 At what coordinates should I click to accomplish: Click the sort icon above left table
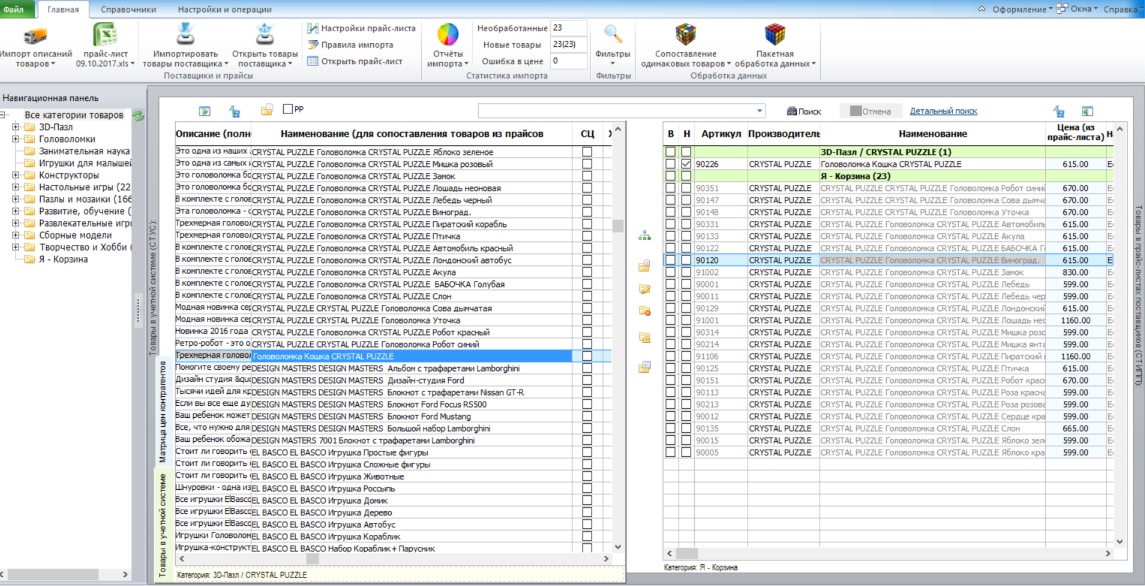tap(234, 111)
